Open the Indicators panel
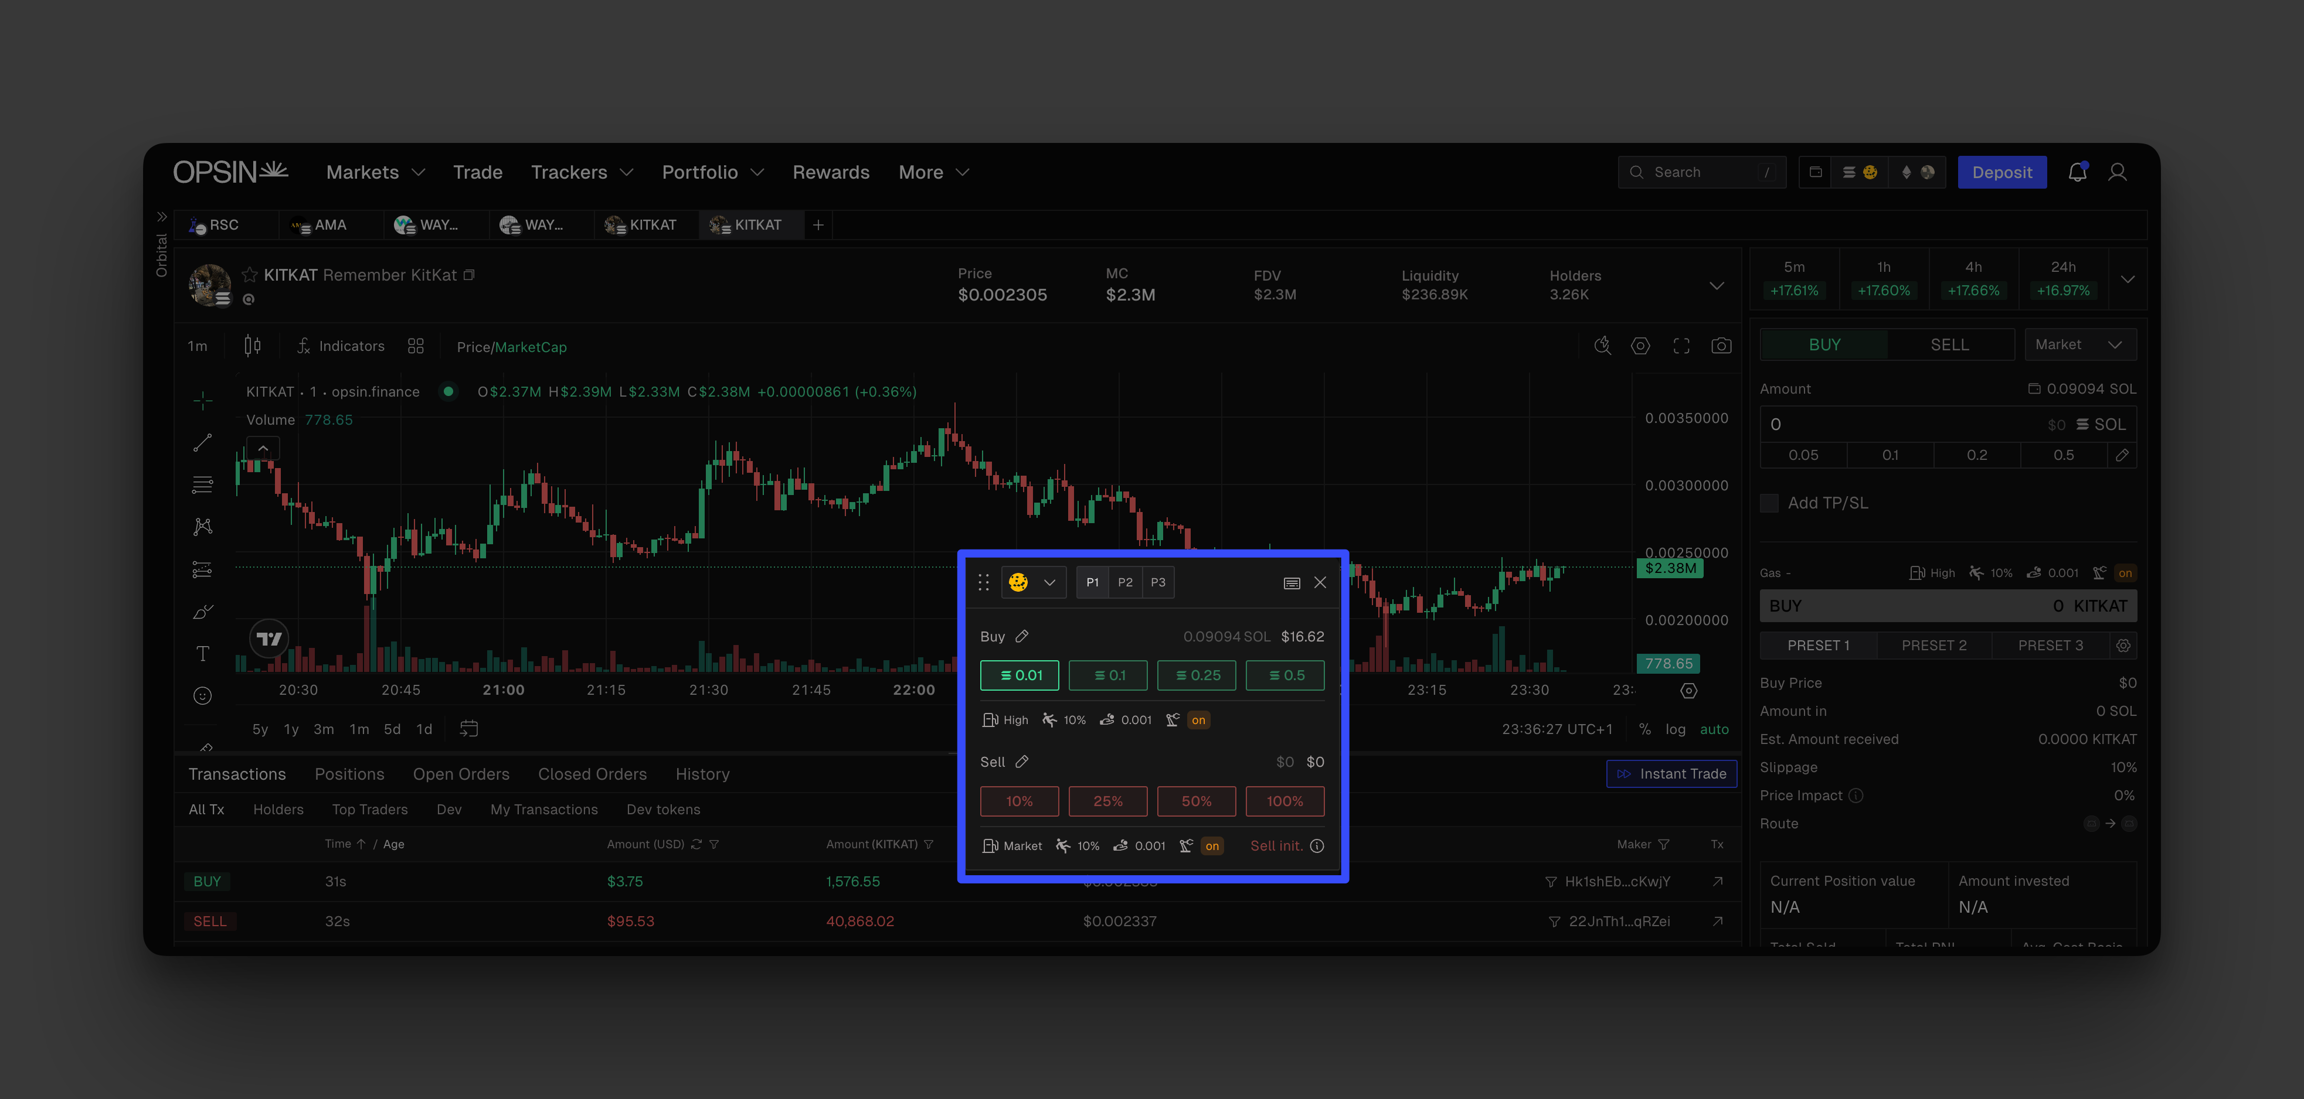Image resolution: width=2304 pixels, height=1099 pixels. click(341, 346)
